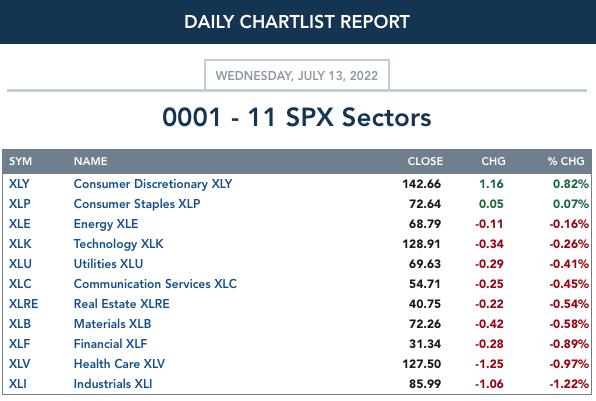This screenshot has height=401, width=596.
Task: Sort table by SYM column header
Action: tap(21, 161)
